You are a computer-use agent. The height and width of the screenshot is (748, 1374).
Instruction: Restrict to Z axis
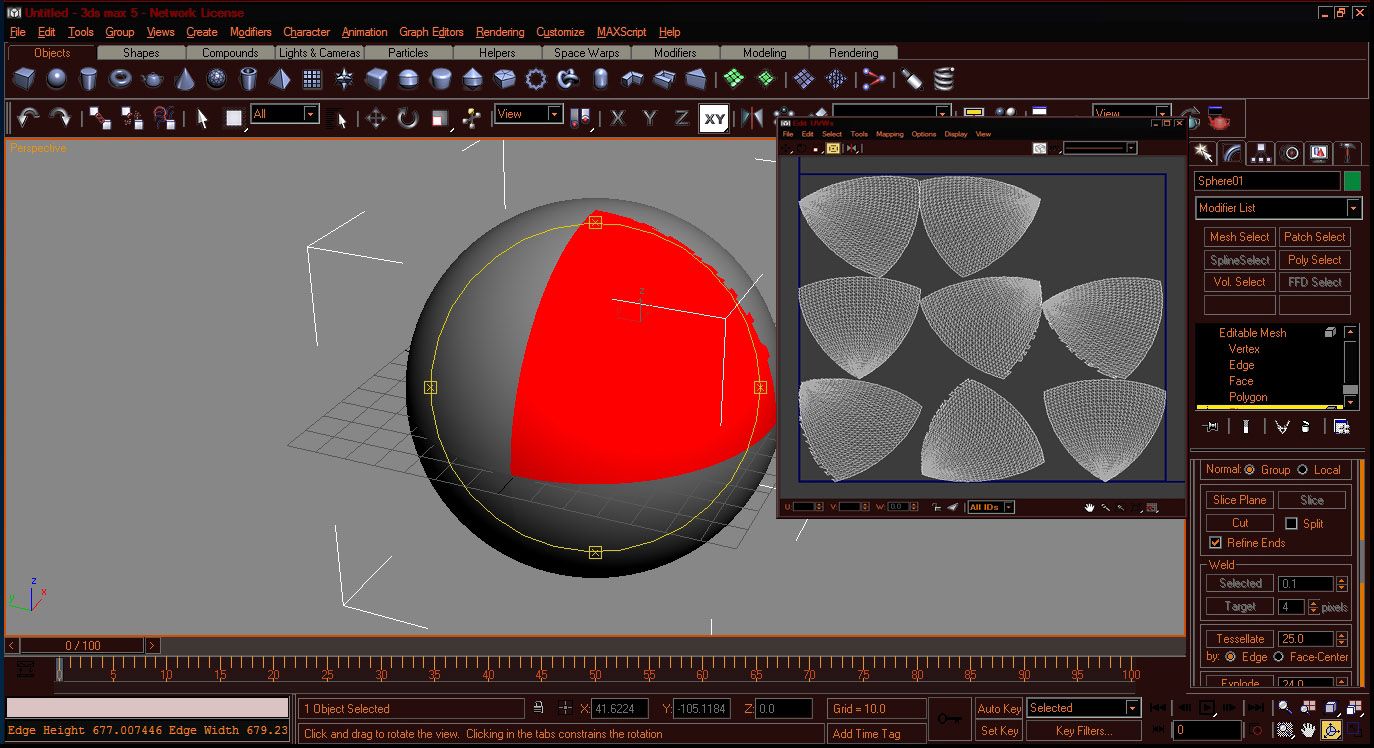pyautogui.click(x=682, y=118)
